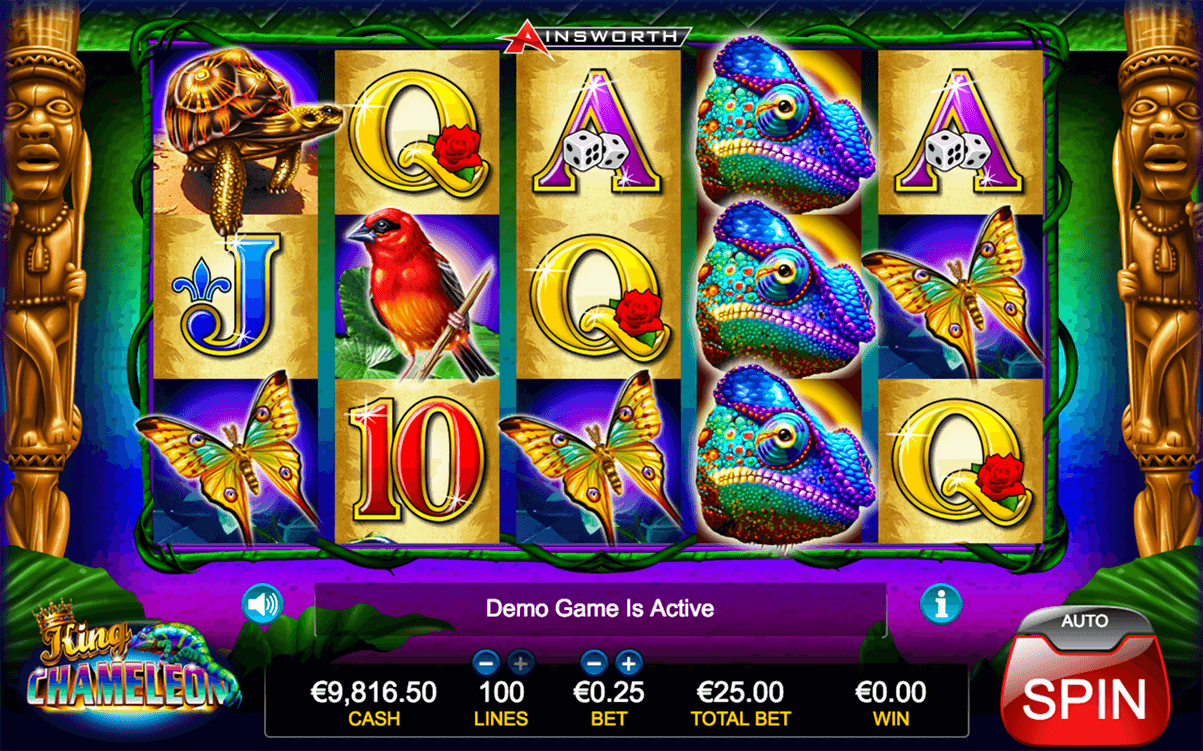
Task: Click the Demo Game Is Active banner
Action: (x=600, y=608)
